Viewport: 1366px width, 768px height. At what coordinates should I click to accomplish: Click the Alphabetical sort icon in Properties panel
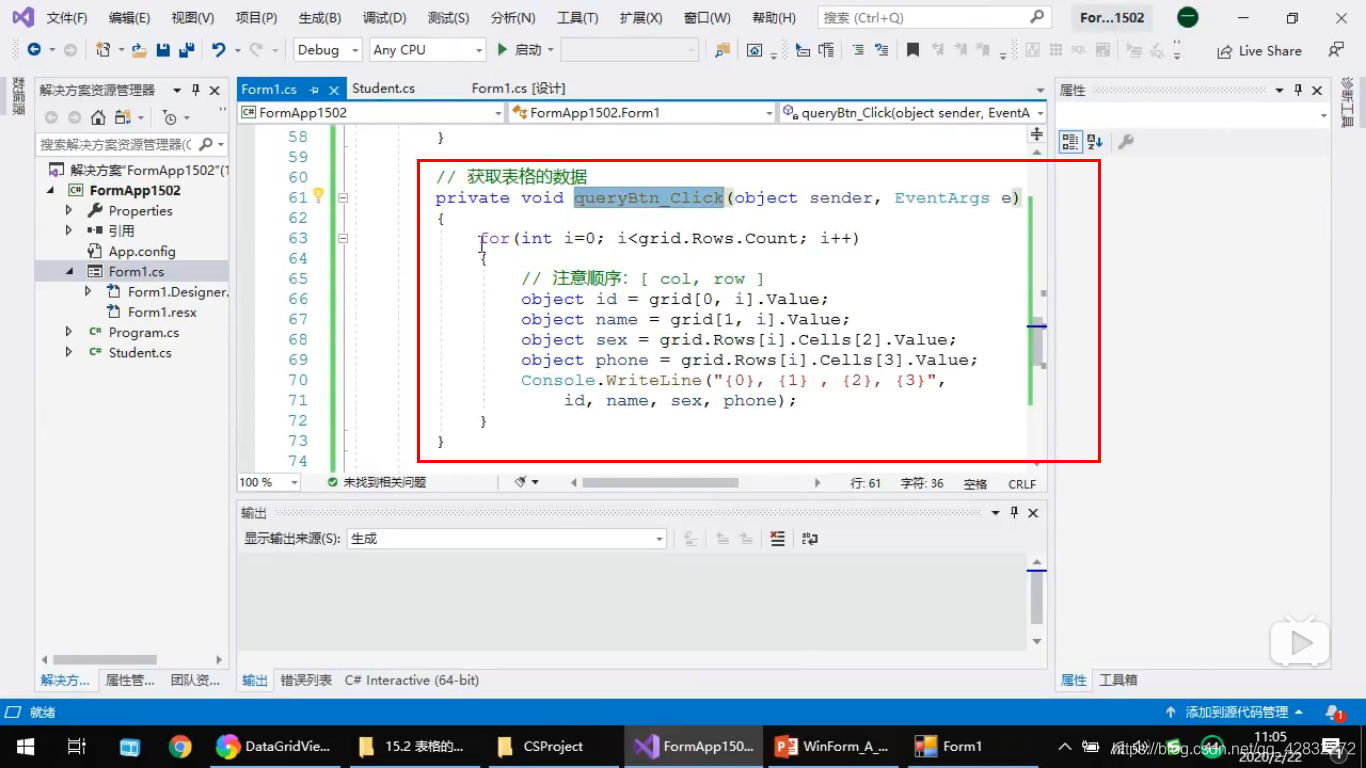coord(1095,142)
